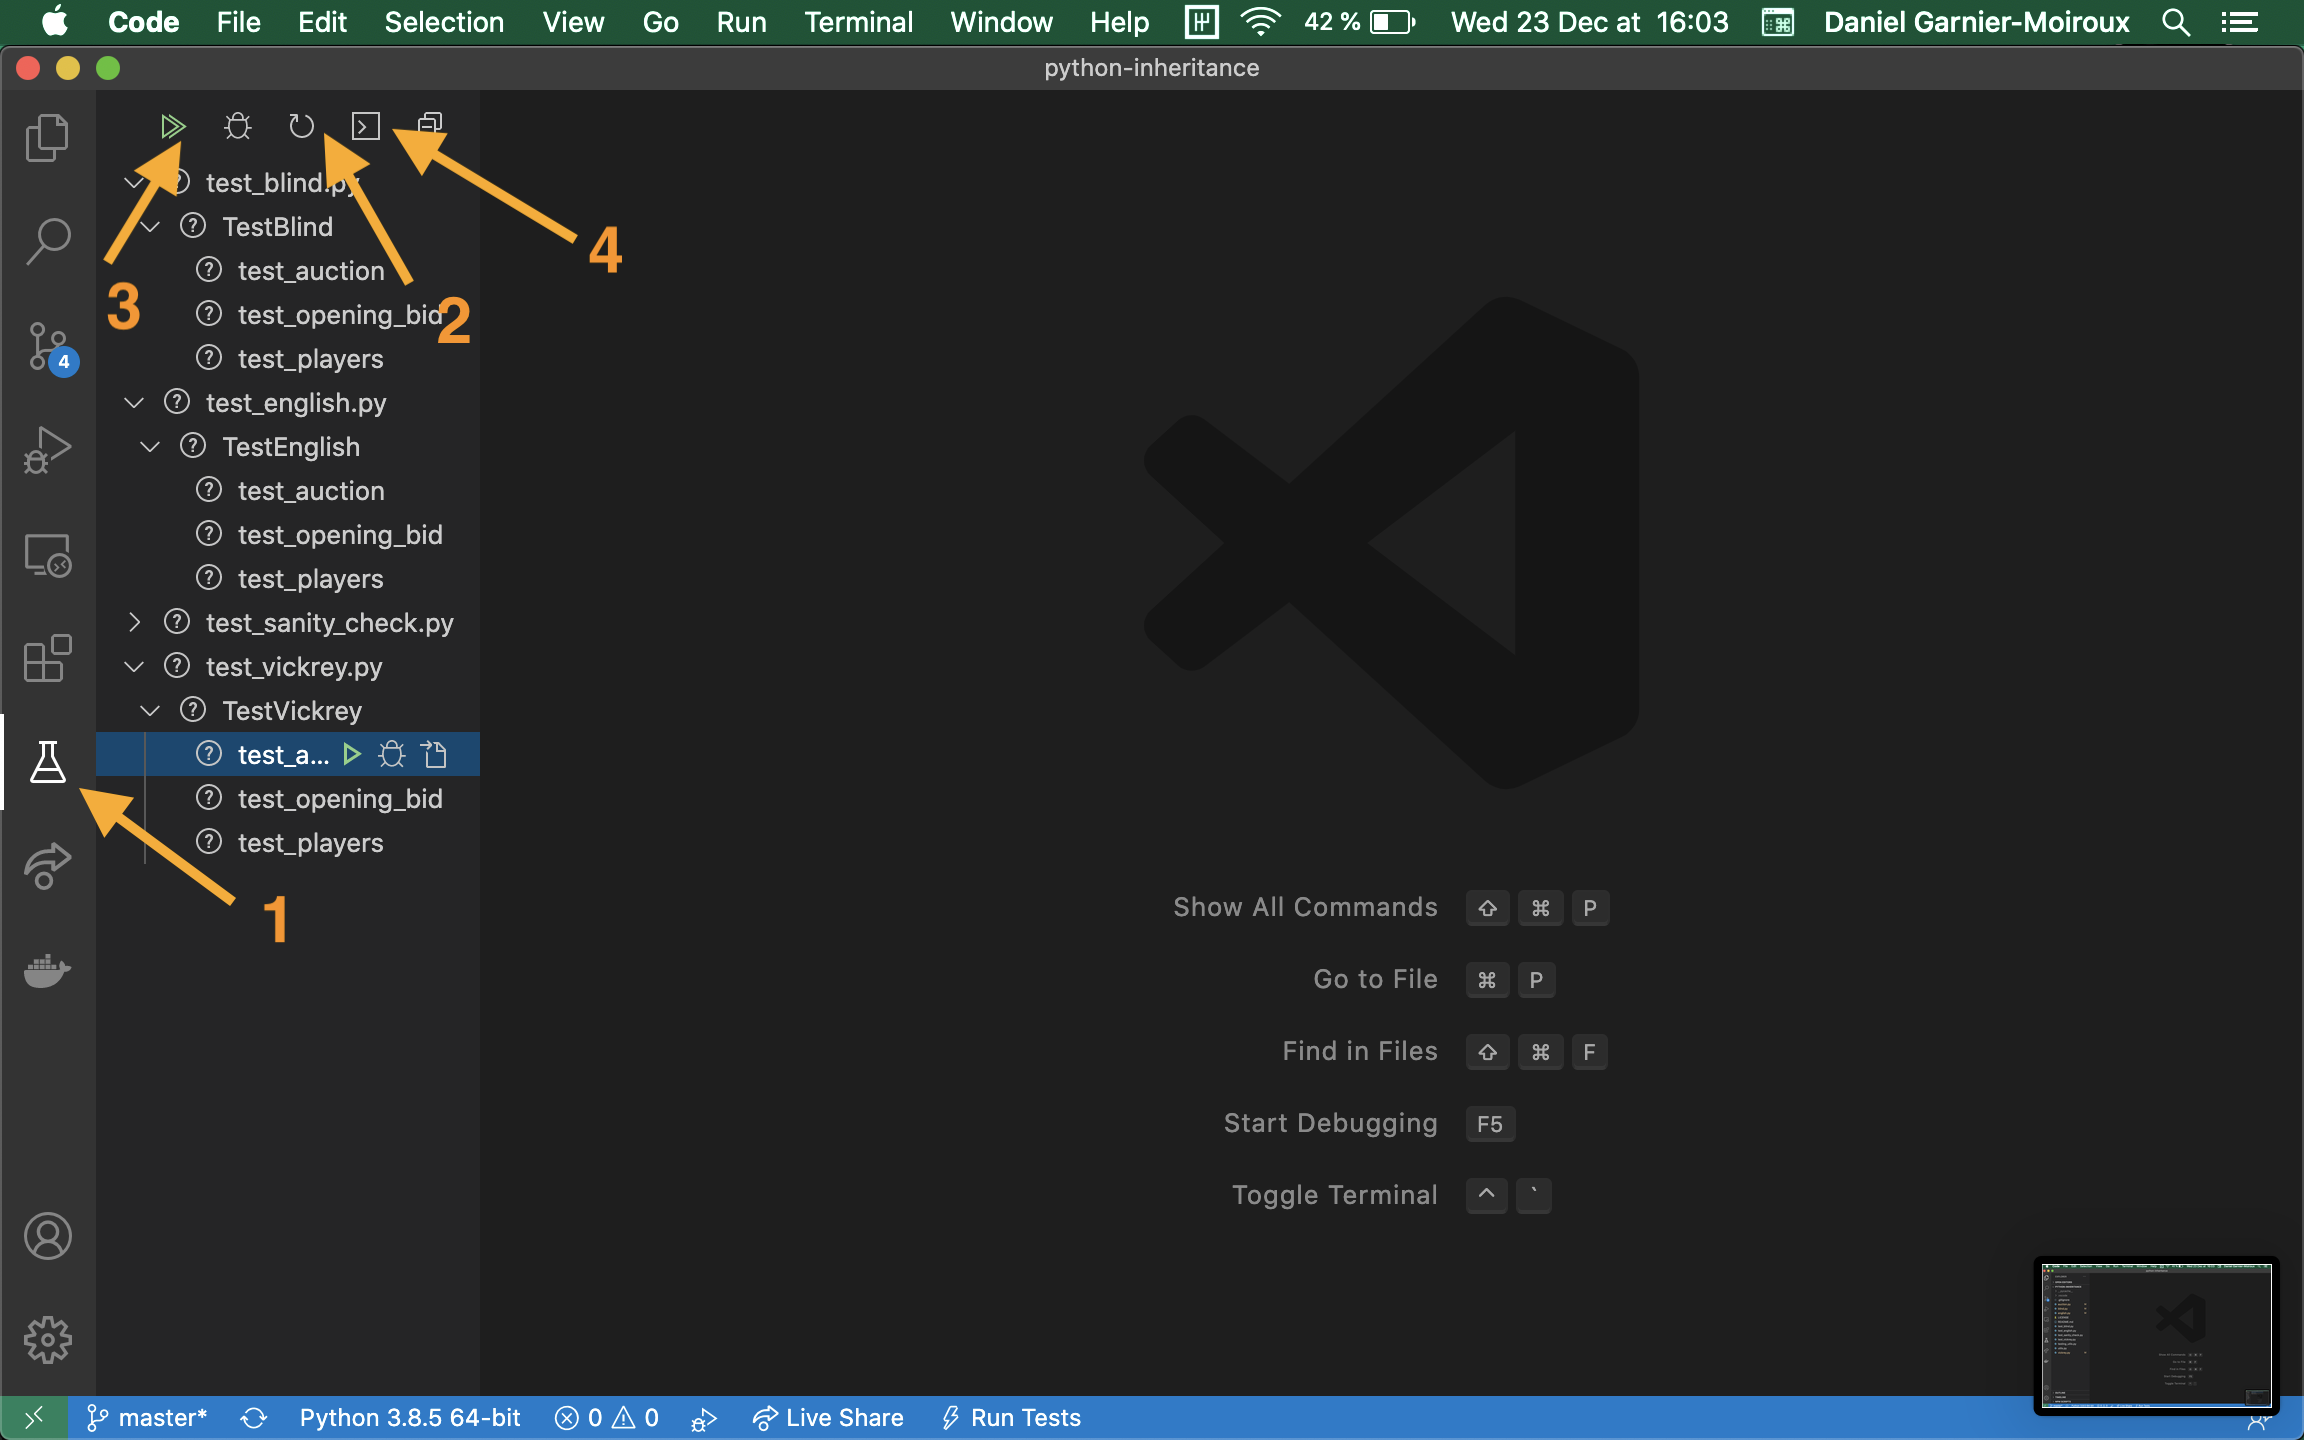Open the Source Control view

[x=48, y=347]
